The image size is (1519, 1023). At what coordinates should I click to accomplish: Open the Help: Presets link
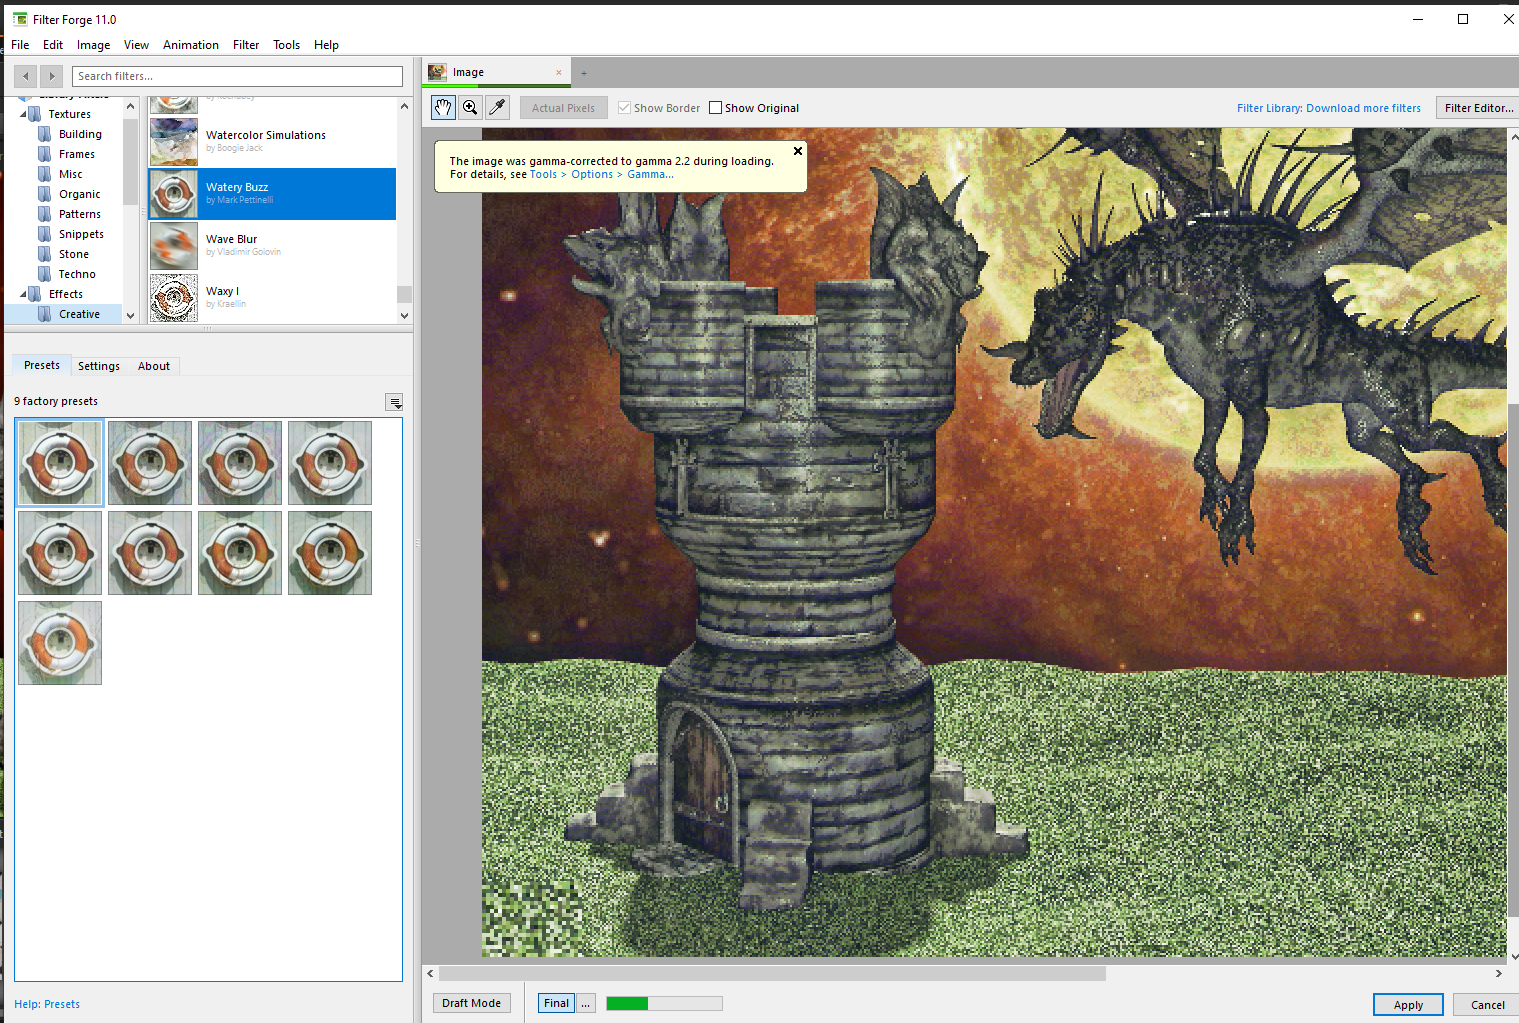point(47,1004)
